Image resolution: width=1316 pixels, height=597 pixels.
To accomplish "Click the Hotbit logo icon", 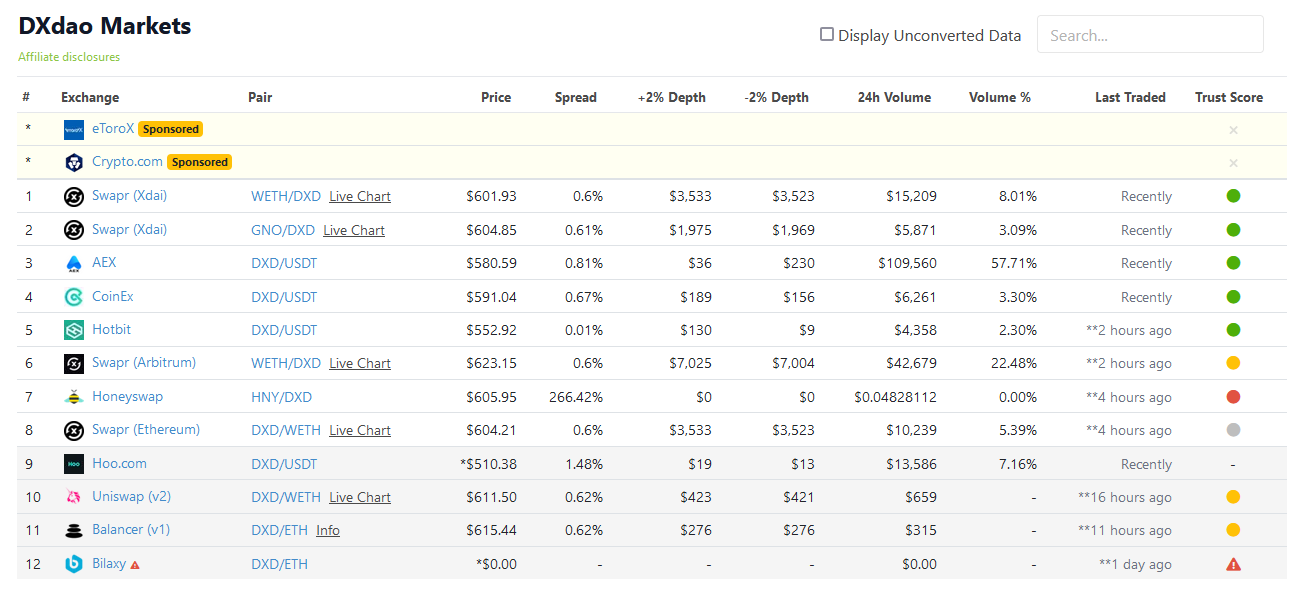I will pos(73,330).
